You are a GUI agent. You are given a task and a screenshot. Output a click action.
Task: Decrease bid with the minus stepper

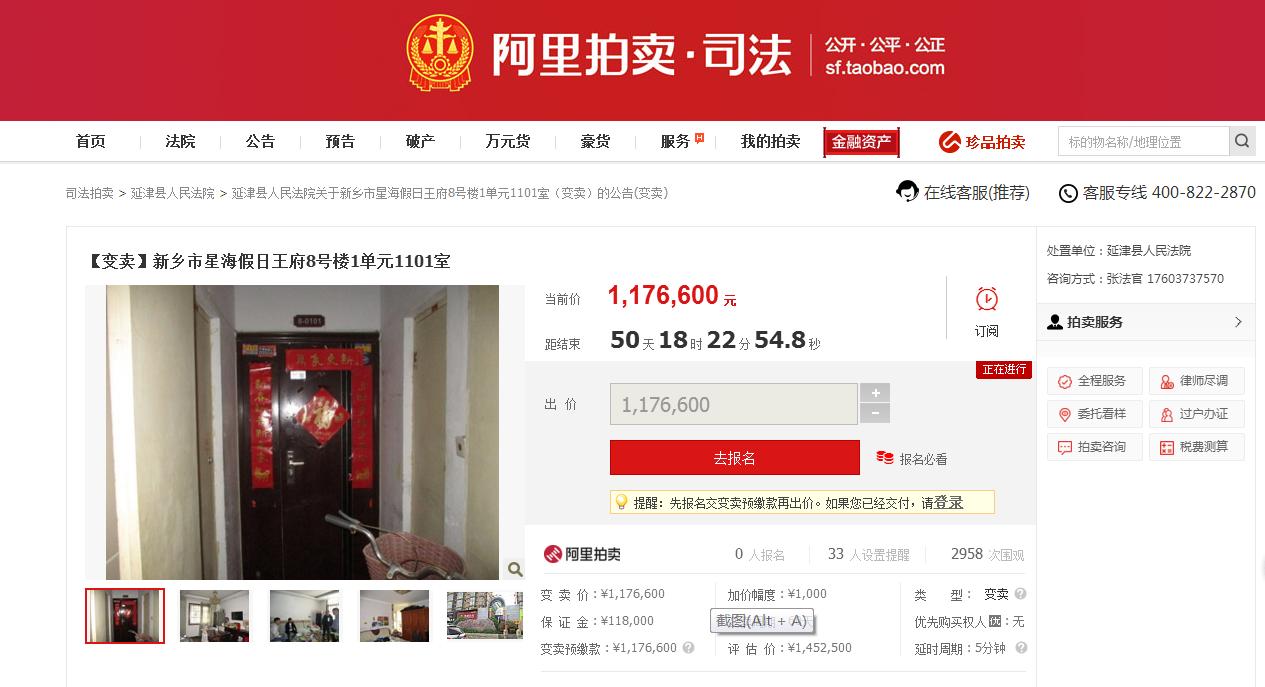[x=875, y=414]
